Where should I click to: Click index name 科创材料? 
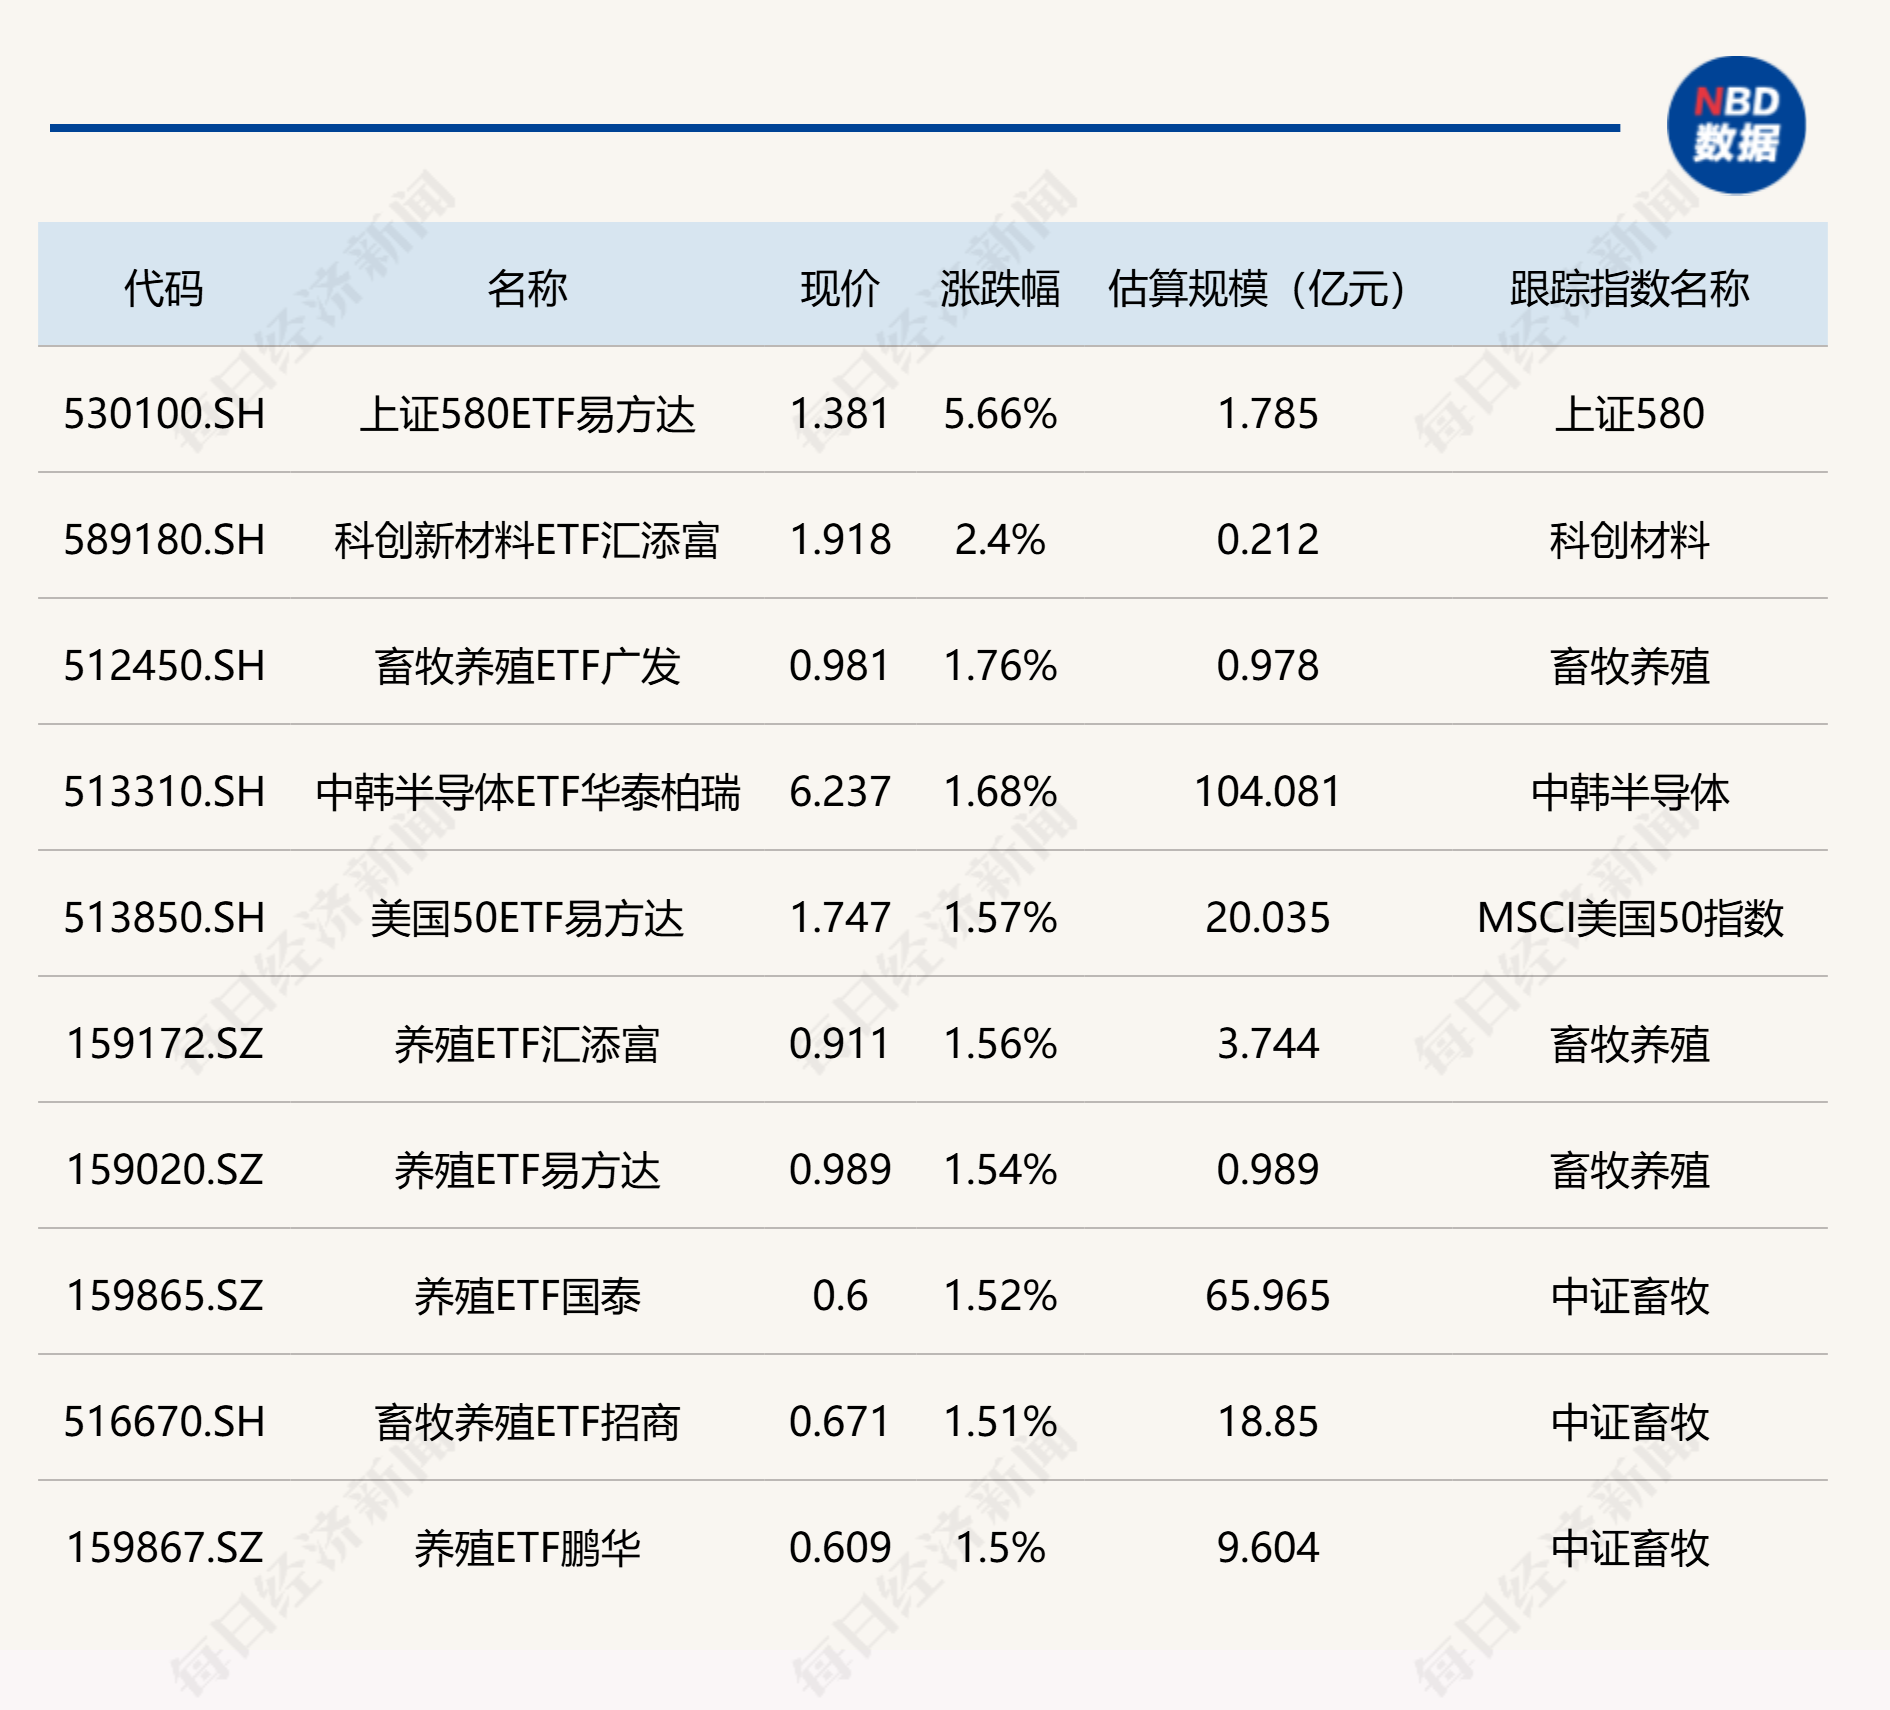(x=1630, y=540)
